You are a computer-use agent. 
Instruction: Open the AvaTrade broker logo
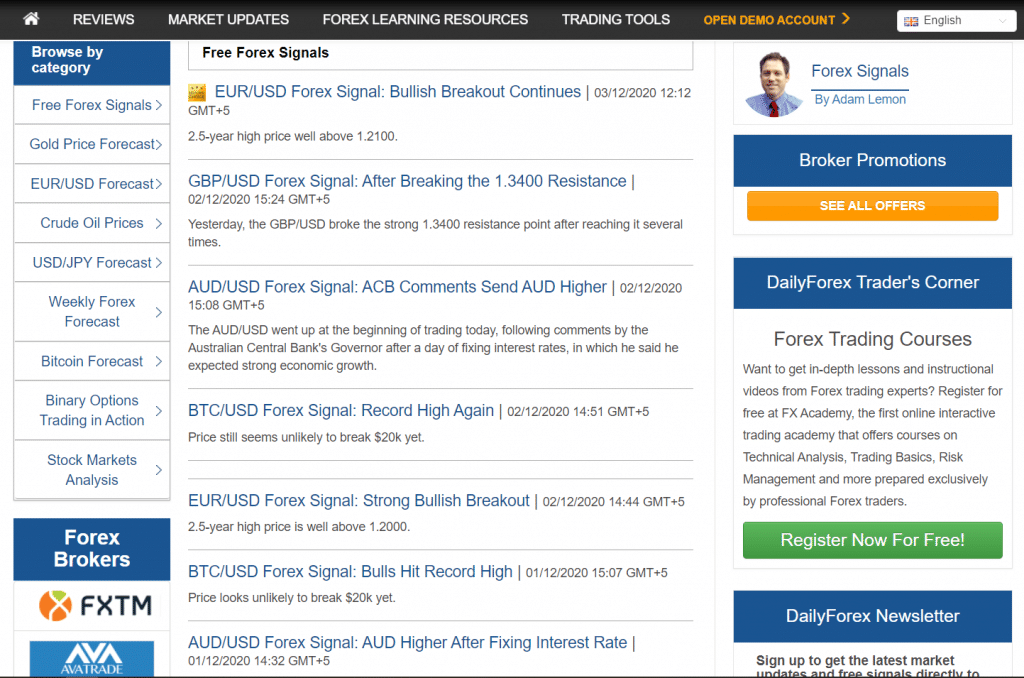(92, 658)
